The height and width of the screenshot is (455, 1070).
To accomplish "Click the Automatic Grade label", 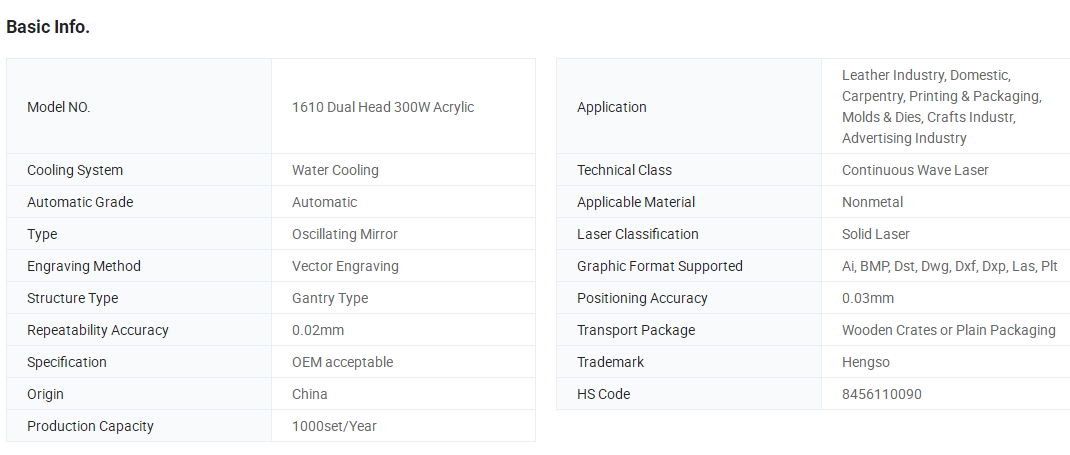I will pos(80,202).
